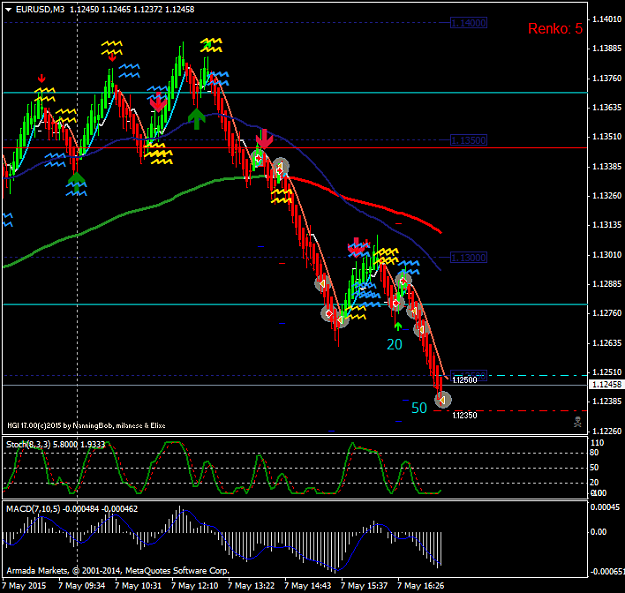This screenshot has height=593, width=625.
Task: Click the 1.12350 red dashed line label
Action: 465,415
